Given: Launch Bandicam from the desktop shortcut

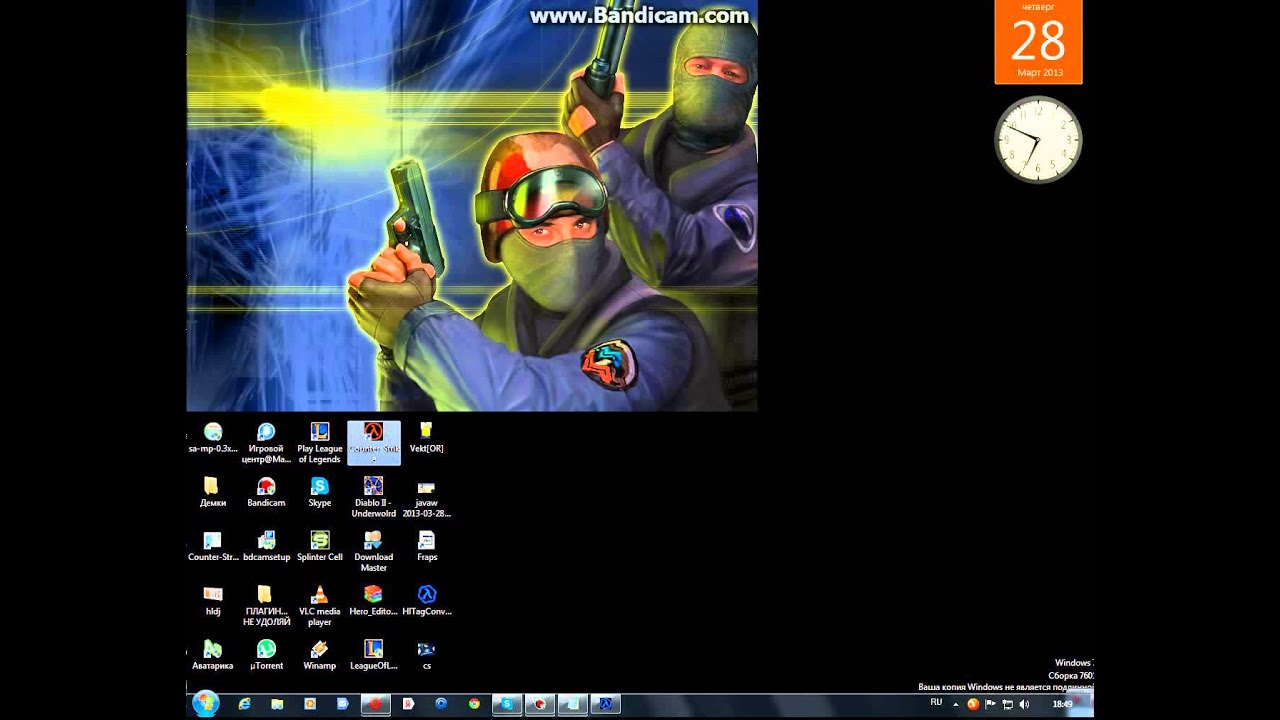Looking at the screenshot, I should coord(266,492).
